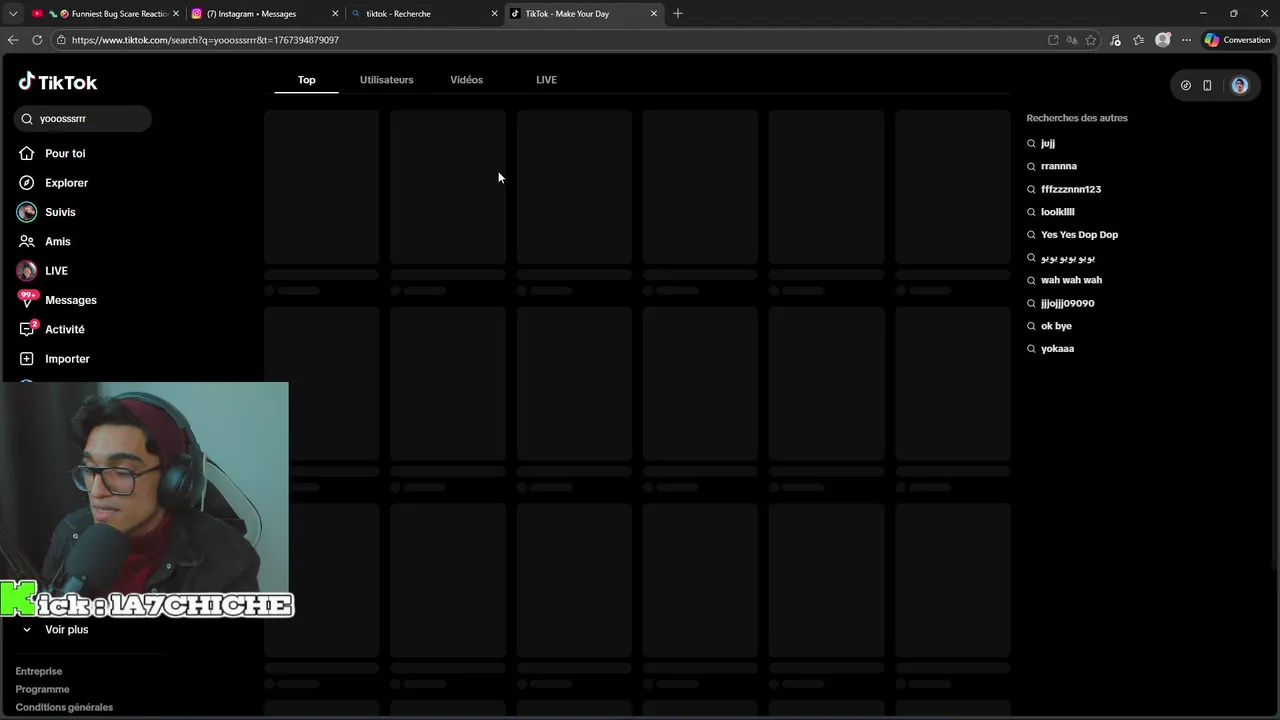Choose the rrannna suggested search

(1058, 166)
